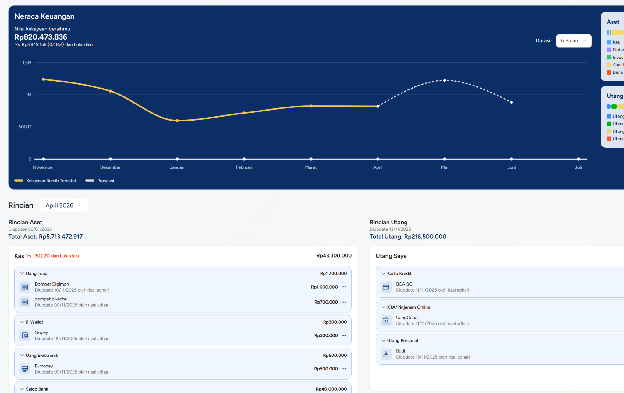Collapse the Utang Personal group chevron
Viewport: 624px width, 393px height.
383,340
